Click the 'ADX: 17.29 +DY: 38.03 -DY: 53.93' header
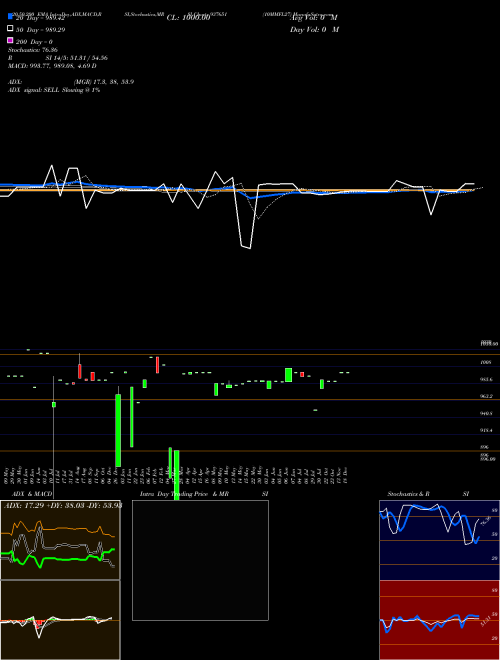Image resolution: width=500 pixels, height=660 pixels. [63, 505]
